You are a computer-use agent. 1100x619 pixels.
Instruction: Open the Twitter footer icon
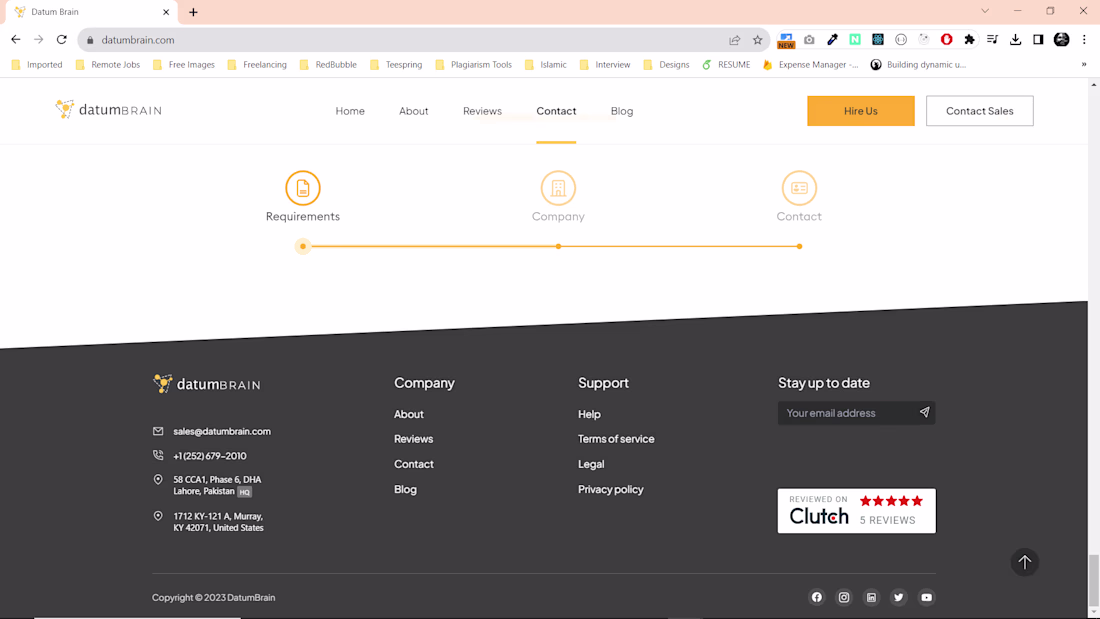pyautogui.click(x=899, y=597)
